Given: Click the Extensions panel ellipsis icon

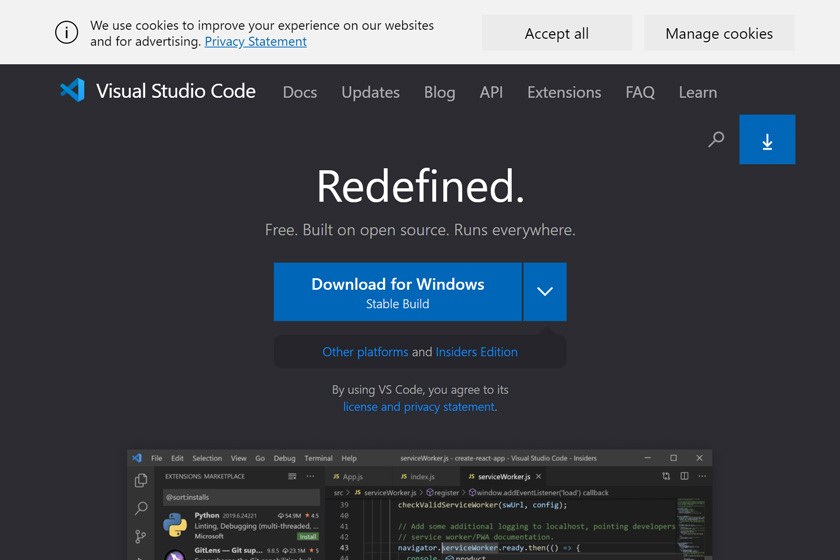Looking at the screenshot, I should tap(310, 476).
